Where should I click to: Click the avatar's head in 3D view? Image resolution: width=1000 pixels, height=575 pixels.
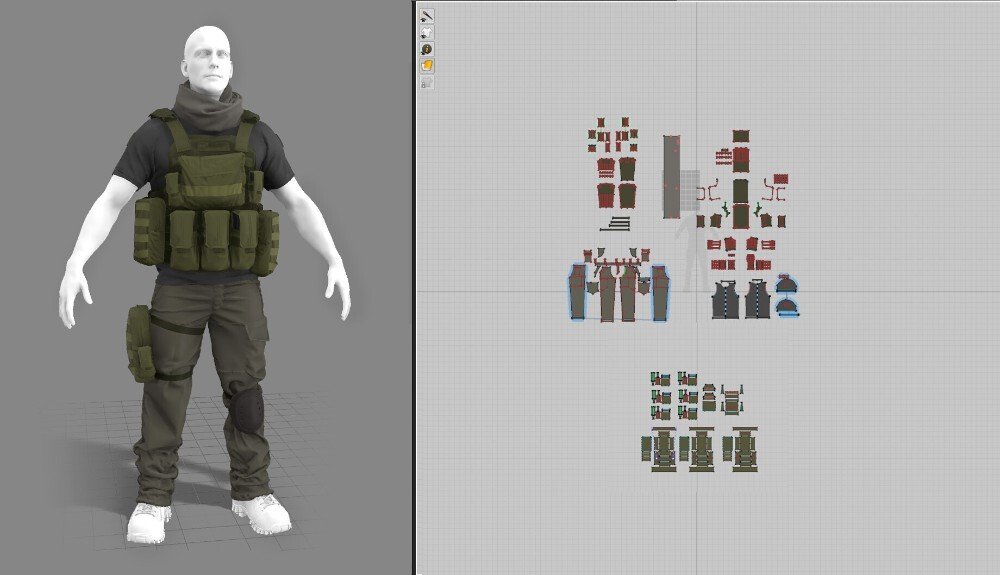(x=212, y=58)
